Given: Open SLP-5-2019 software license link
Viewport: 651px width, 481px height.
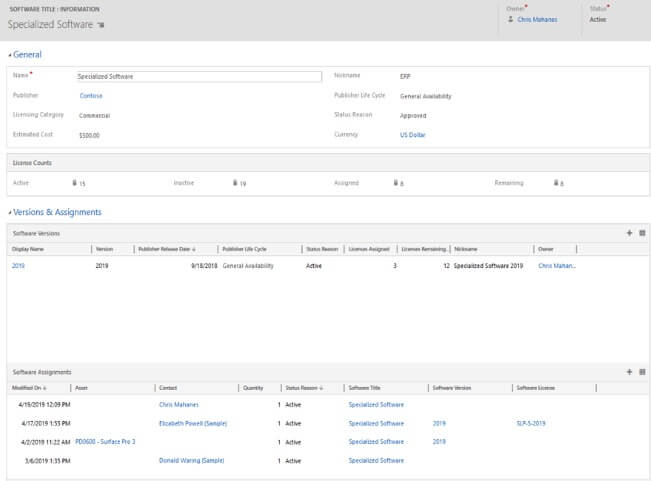Looking at the screenshot, I should pyautogui.click(x=531, y=423).
